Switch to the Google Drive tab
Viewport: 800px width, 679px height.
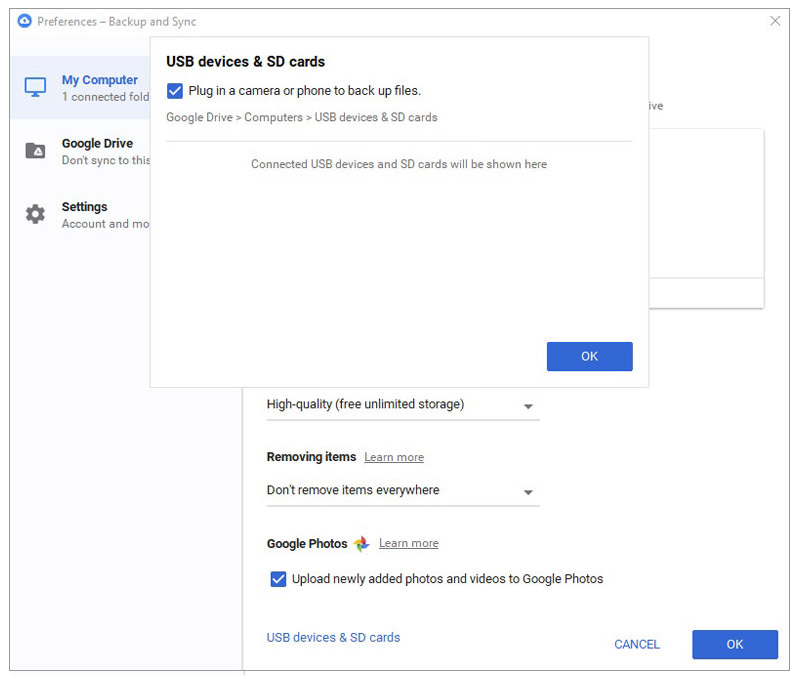[x=81, y=152]
